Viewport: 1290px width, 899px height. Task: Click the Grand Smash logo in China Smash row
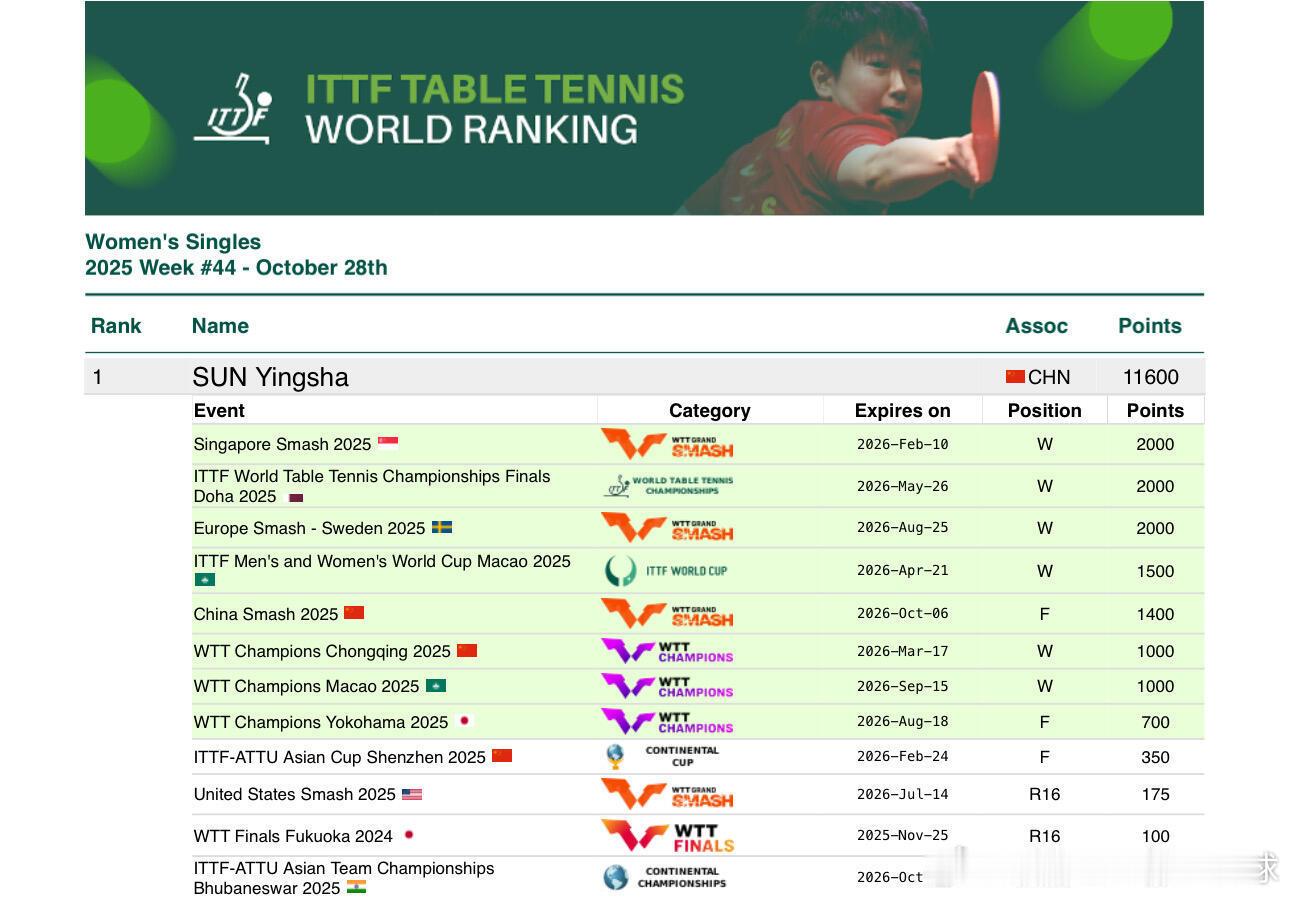click(x=667, y=613)
